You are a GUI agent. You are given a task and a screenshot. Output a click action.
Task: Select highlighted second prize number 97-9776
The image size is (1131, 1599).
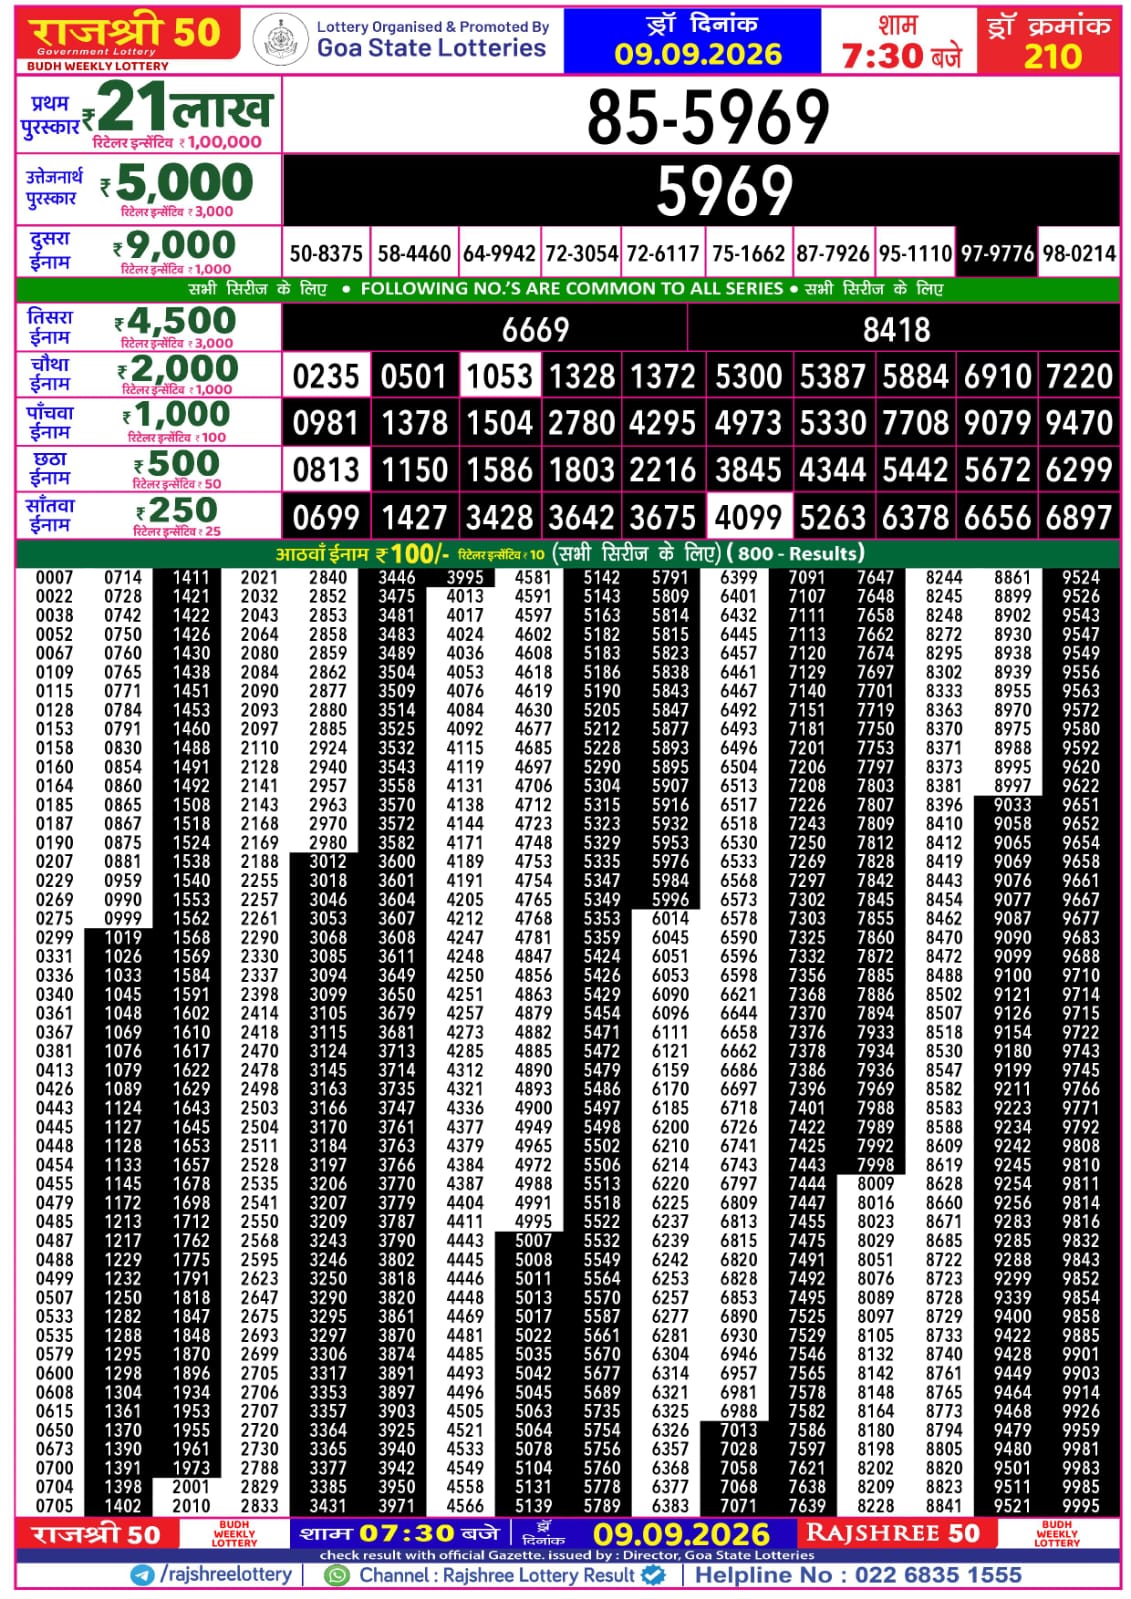997,253
